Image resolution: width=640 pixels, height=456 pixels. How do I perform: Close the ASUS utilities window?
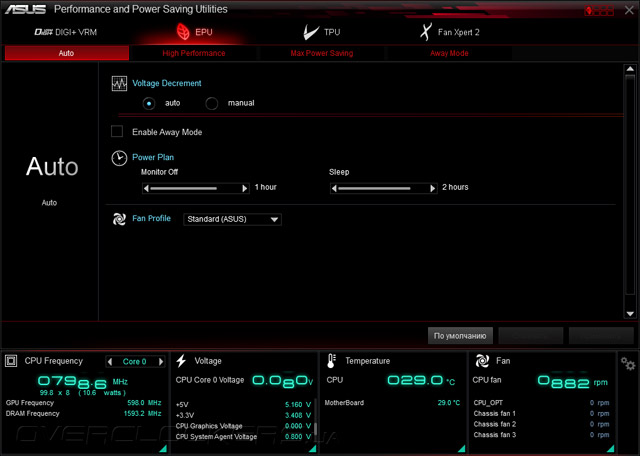629,10
